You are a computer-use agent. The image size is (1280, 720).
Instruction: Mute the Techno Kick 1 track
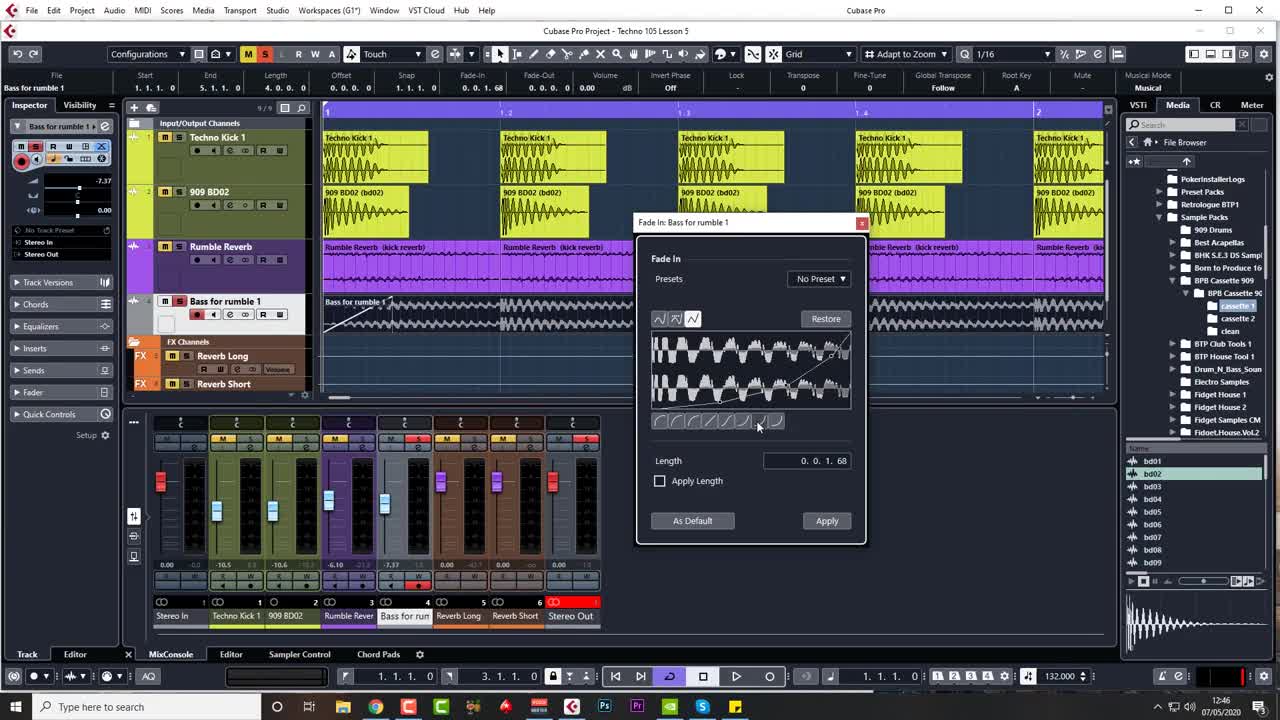[x=165, y=137]
